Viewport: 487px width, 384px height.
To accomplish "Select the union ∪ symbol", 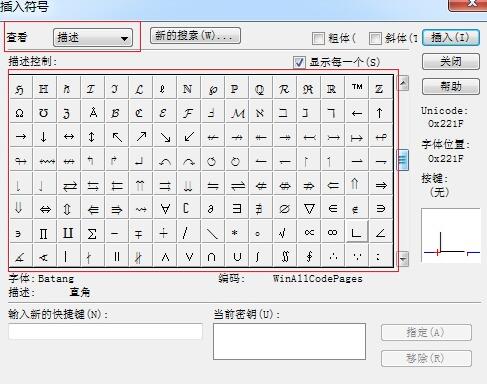I will point(237,256).
